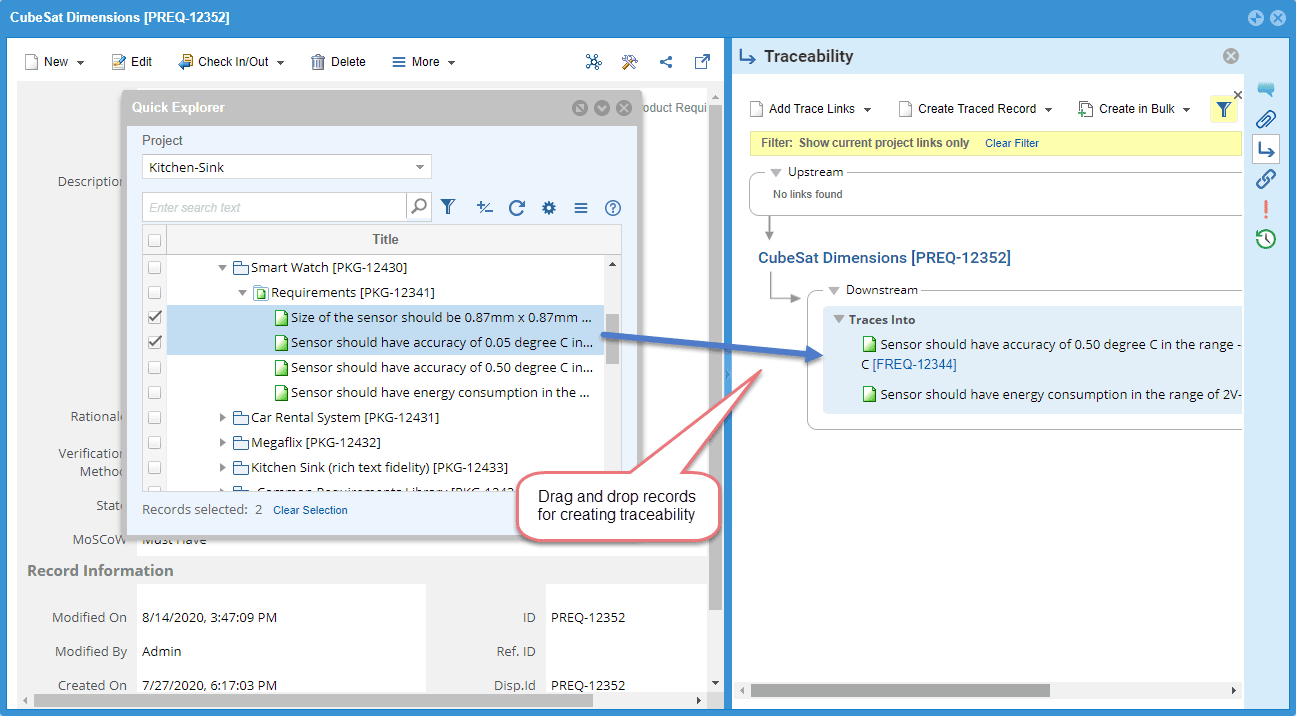Toggle the select-all checkbox in Title header
The width and height of the screenshot is (1296, 716).
154,240
